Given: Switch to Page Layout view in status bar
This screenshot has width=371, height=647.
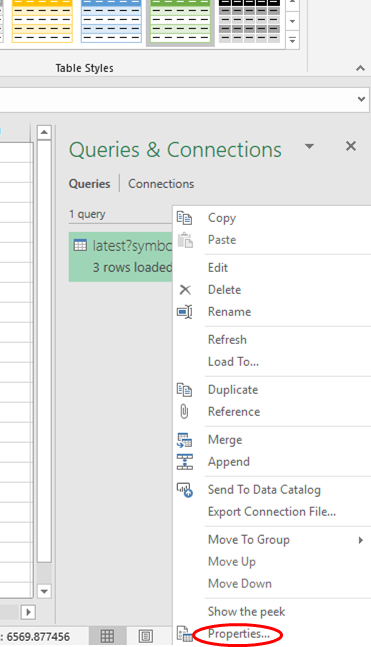Looking at the screenshot, I should tap(146, 636).
